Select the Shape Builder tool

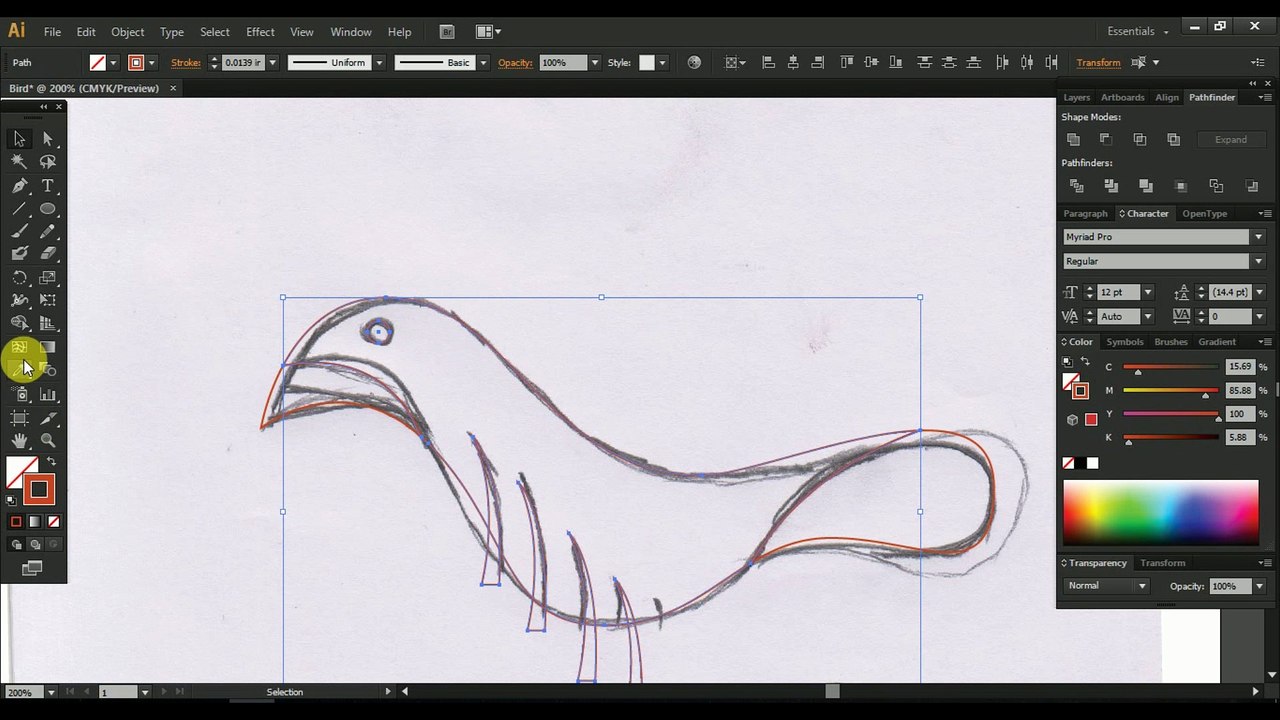(x=19, y=323)
